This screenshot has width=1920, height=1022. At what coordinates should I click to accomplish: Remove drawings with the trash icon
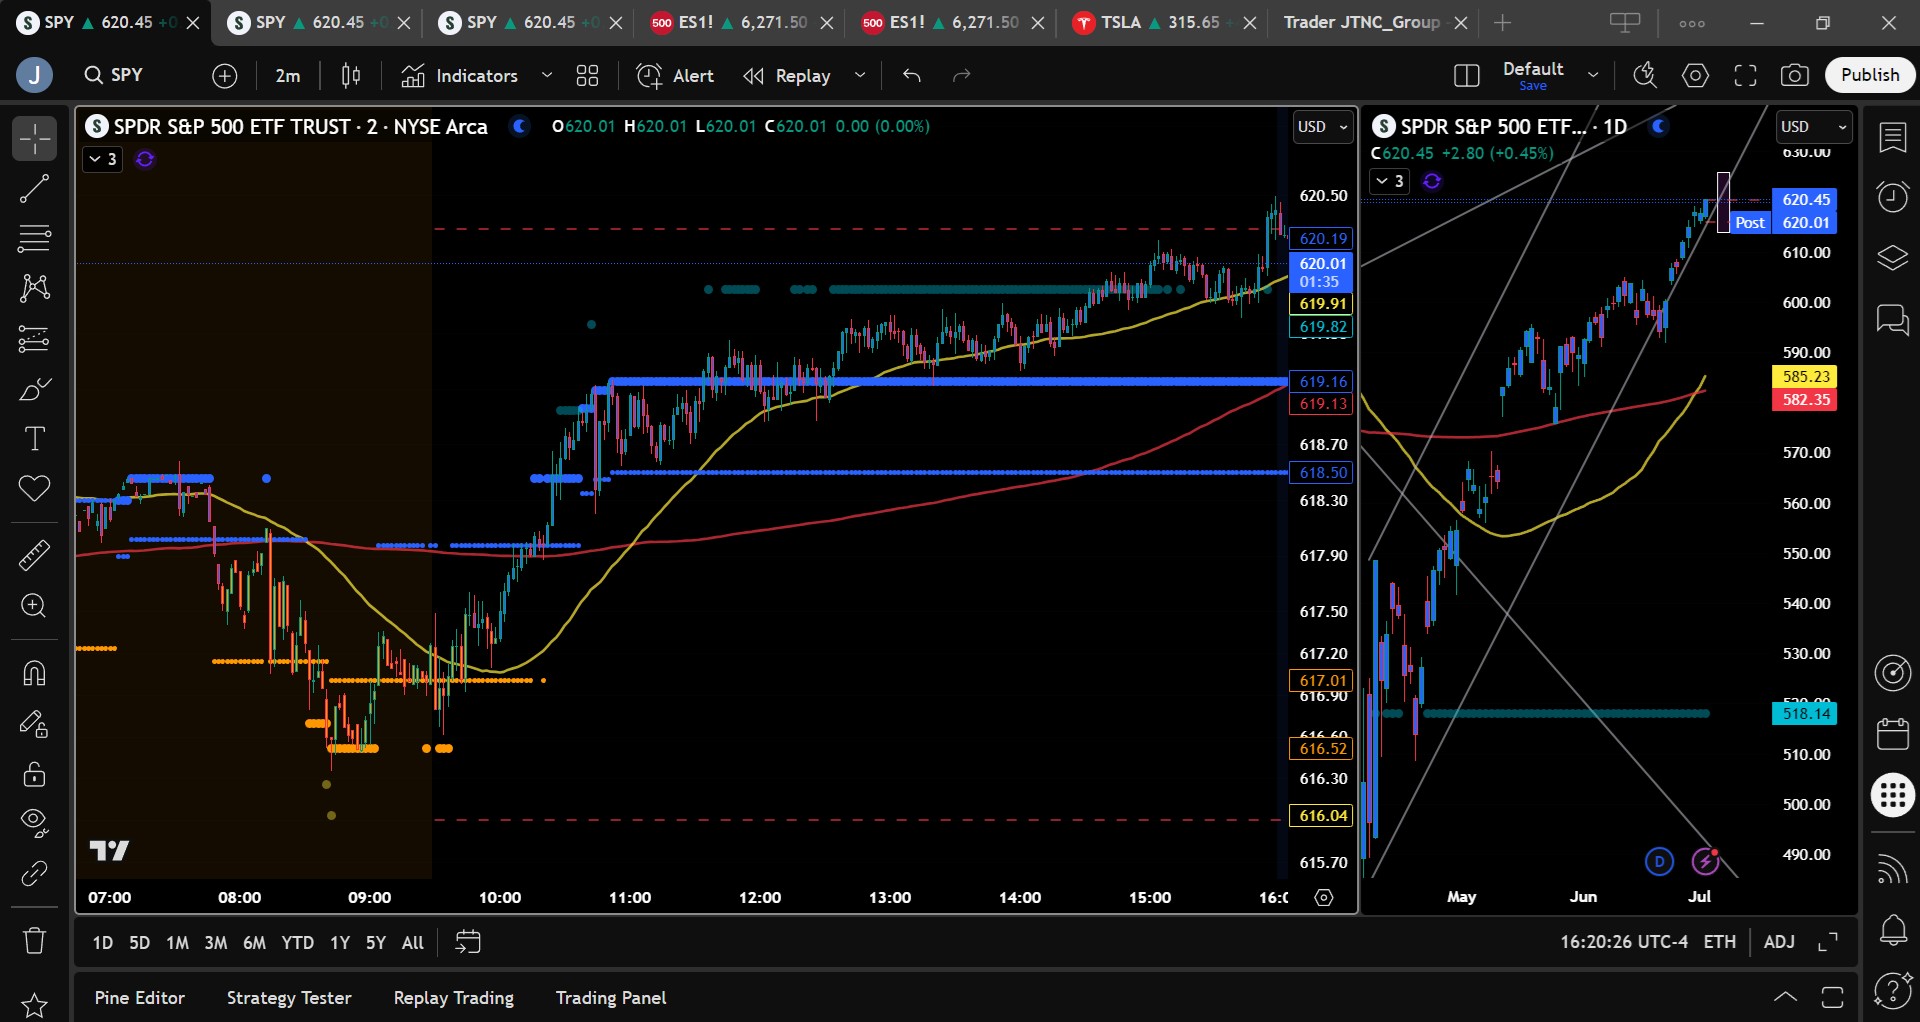34,941
